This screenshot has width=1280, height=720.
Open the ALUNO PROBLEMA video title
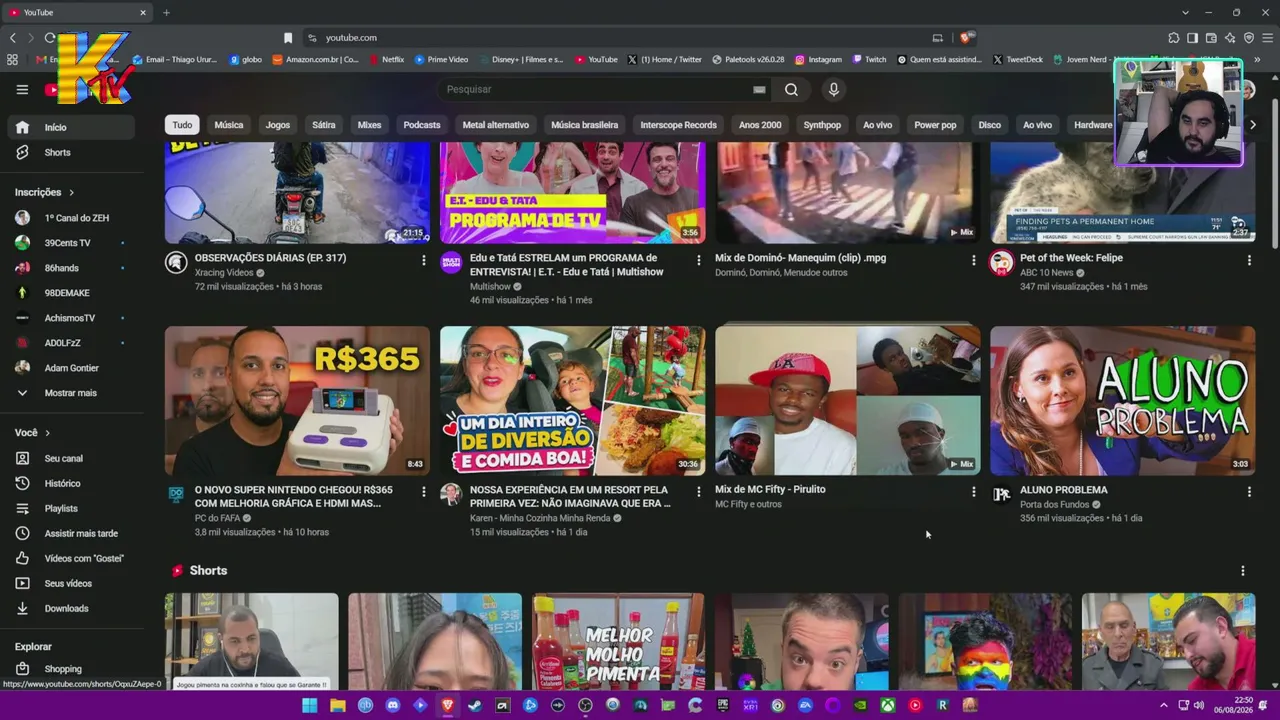coord(1064,490)
